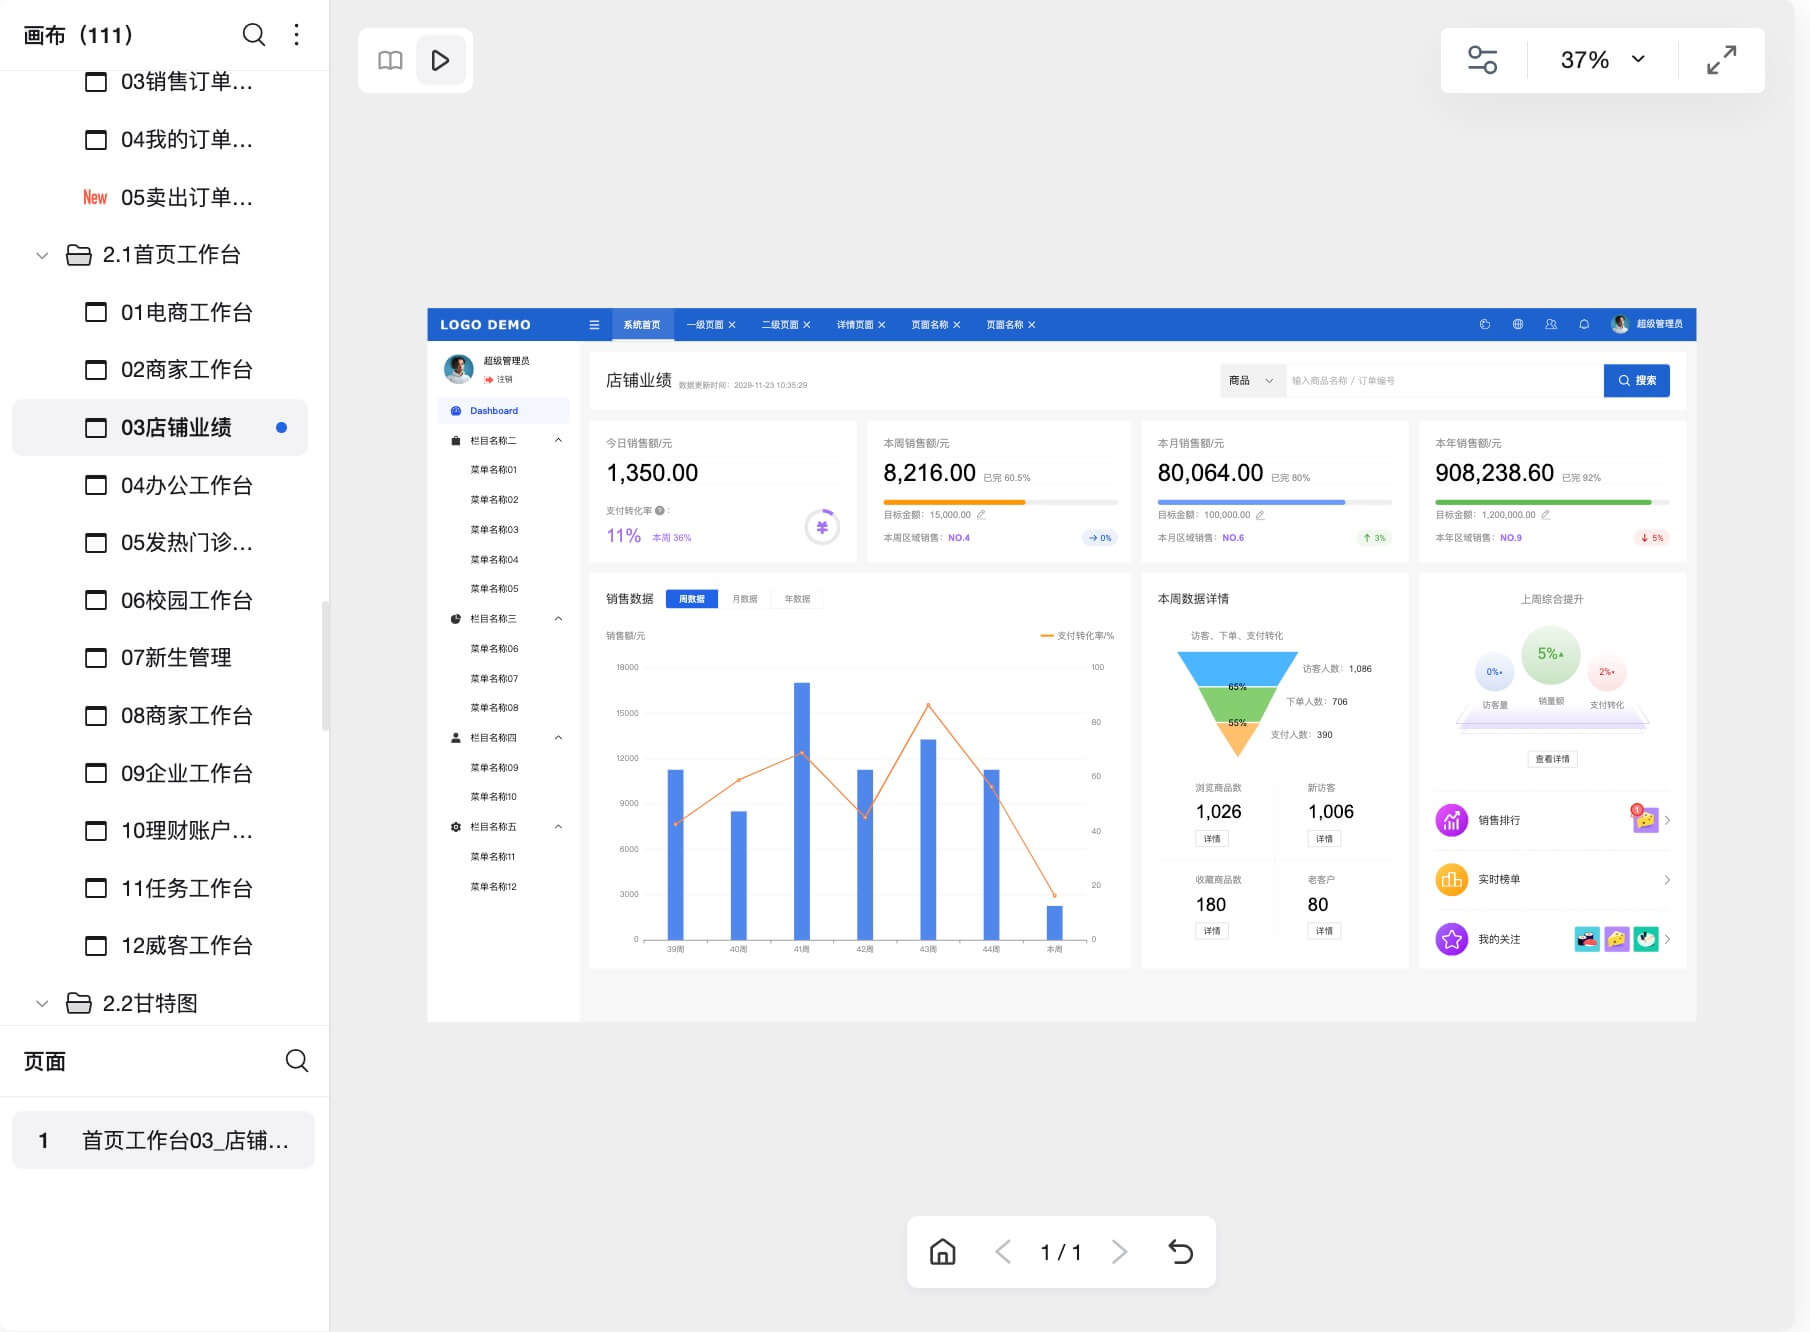Viewport: 1810px width, 1332px height.
Task: Click 详情 under 老客户 80
Action: 1324,931
